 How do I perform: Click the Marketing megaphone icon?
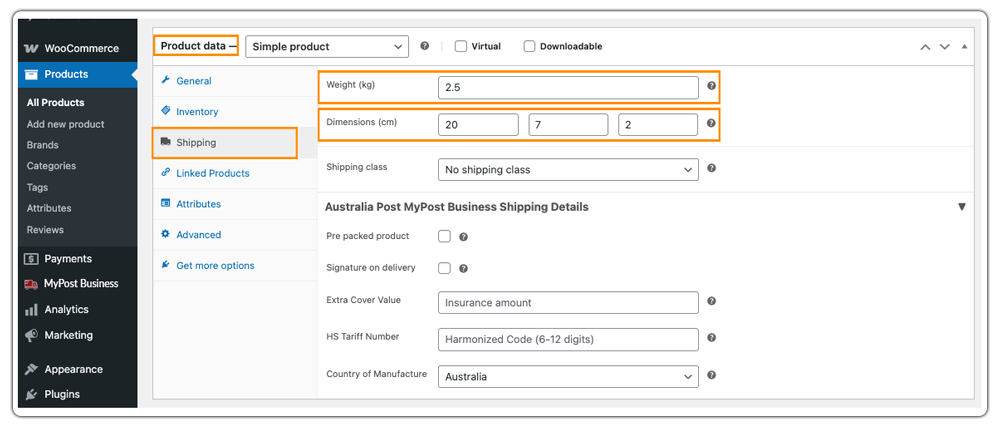(x=31, y=335)
